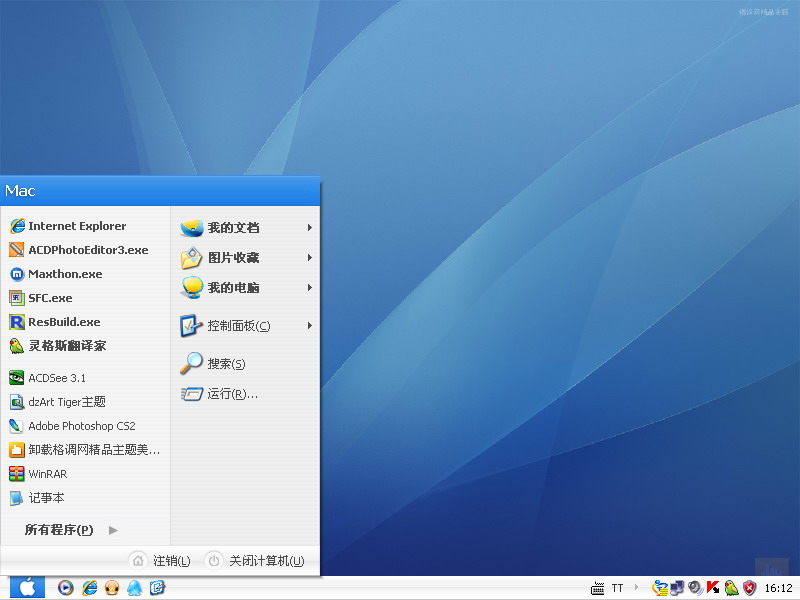Click the Apple logo Start button
Image resolution: width=800 pixels, height=600 pixels.
[27, 588]
